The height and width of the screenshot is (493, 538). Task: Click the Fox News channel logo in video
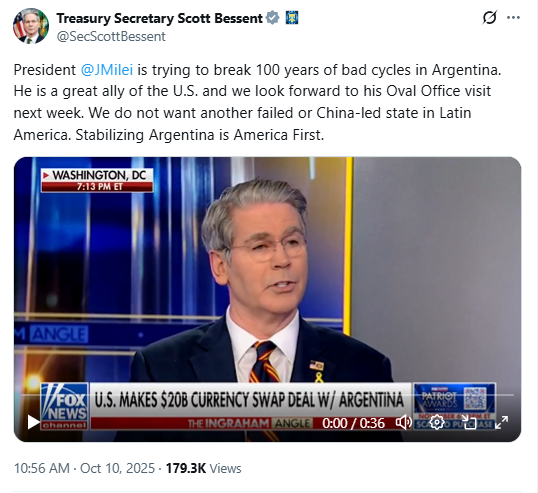pyautogui.click(x=64, y=406)
